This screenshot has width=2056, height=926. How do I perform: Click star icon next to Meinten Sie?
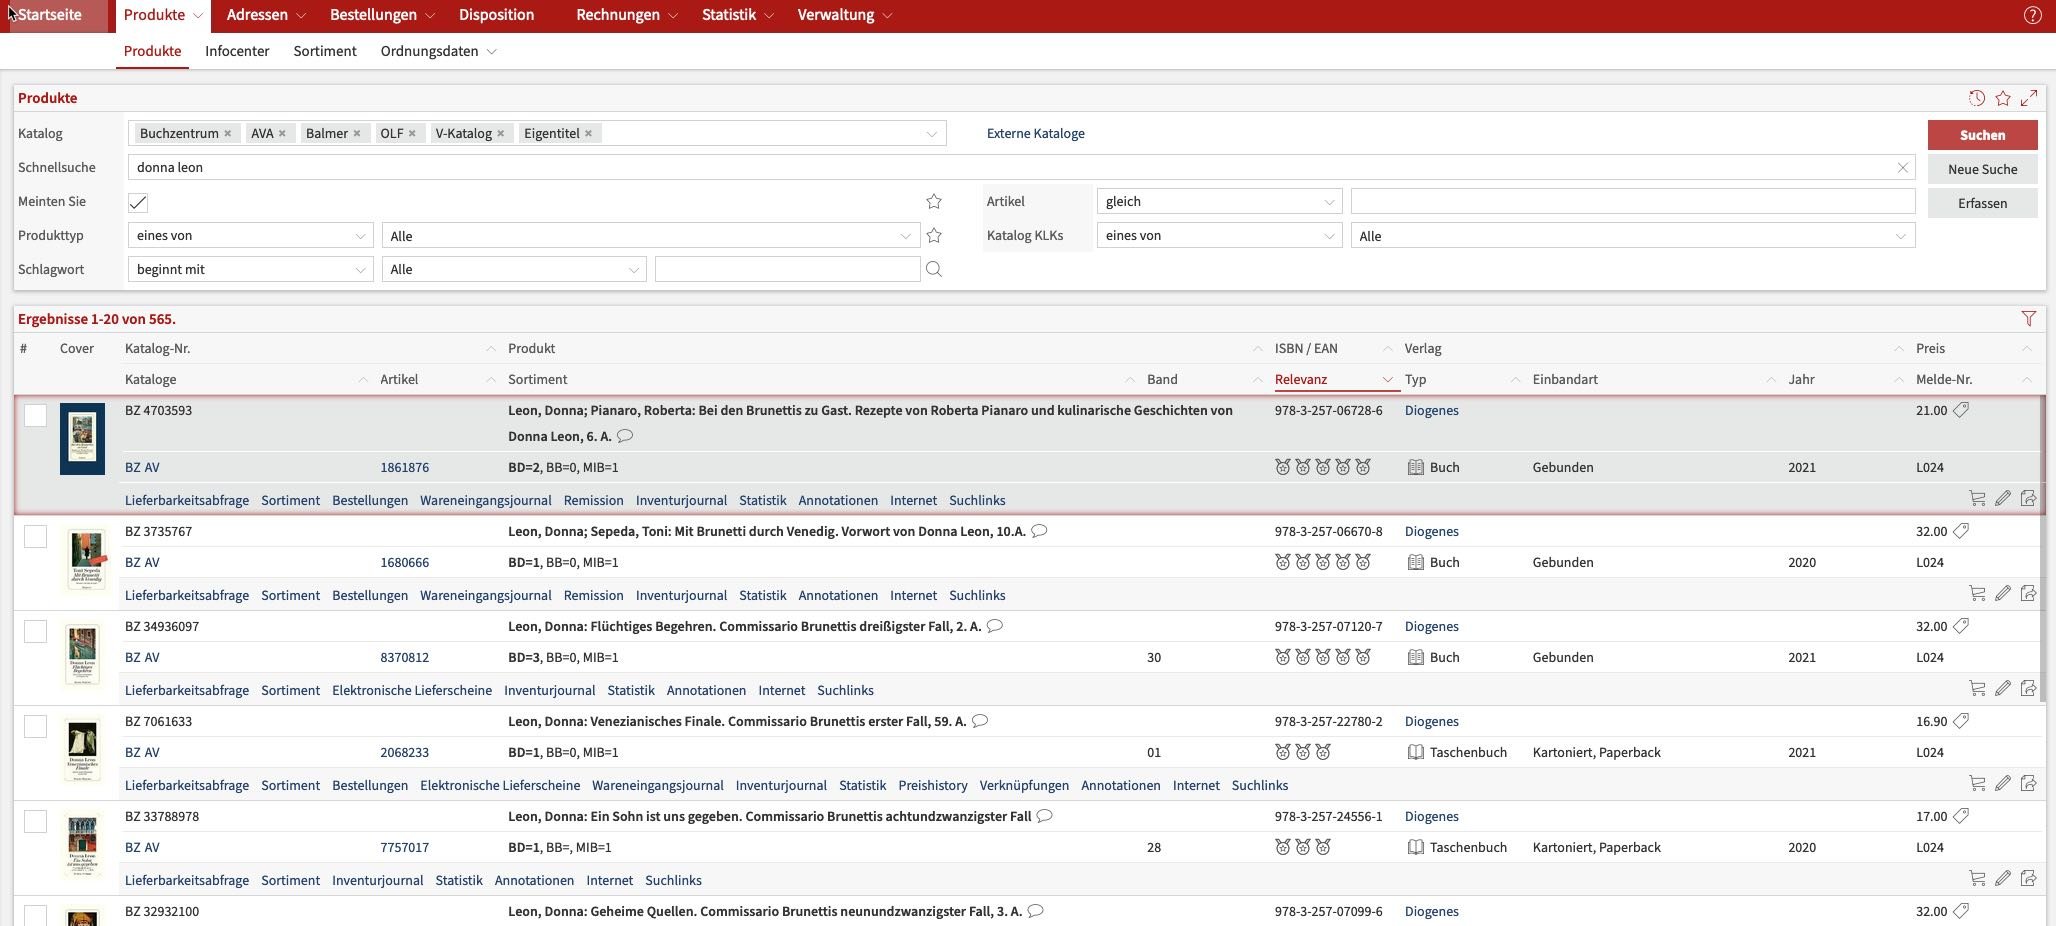pyautogui.click(x=934, y=201)
